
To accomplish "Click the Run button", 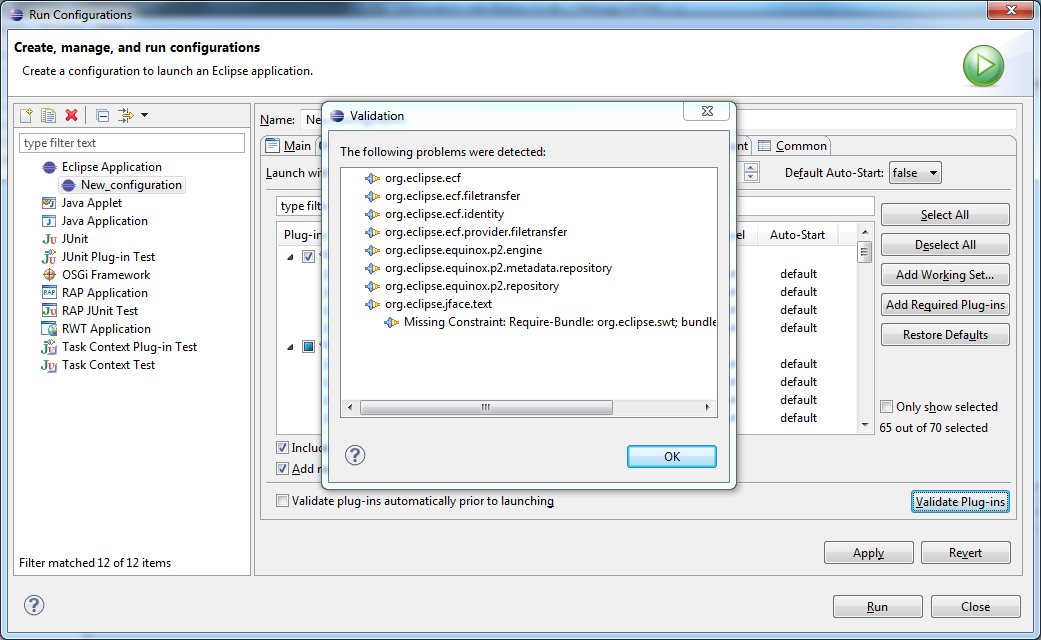I will [877, 607].
